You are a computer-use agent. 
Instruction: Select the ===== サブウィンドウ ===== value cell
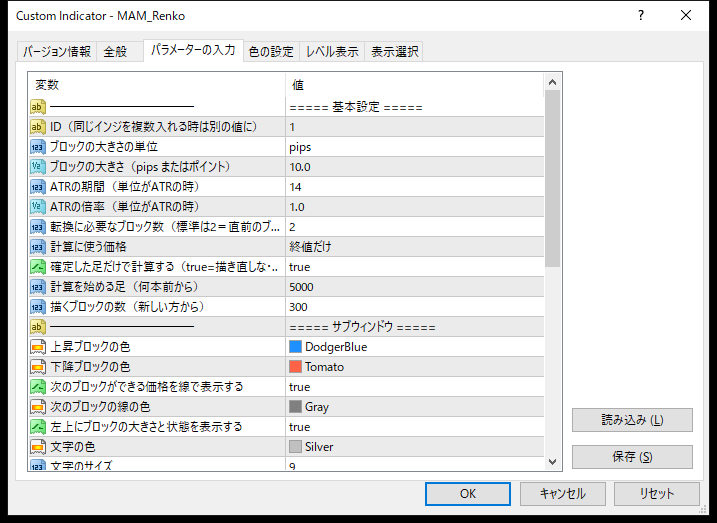415,327
